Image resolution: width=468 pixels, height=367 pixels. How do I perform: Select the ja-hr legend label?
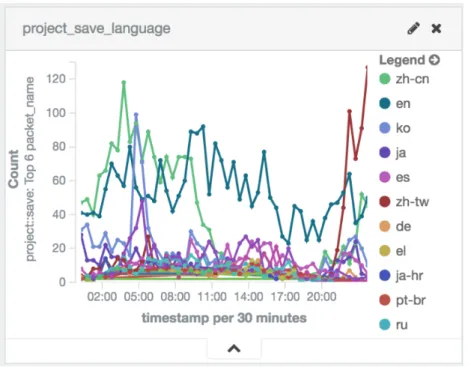tap(409, 276)
